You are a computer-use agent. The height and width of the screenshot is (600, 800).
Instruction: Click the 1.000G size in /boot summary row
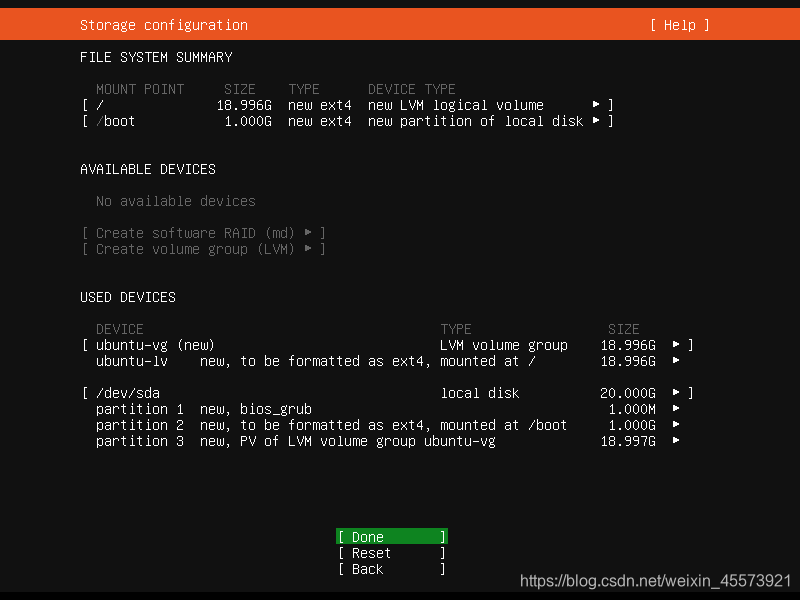pyautogui.click(x=248, y=121)
